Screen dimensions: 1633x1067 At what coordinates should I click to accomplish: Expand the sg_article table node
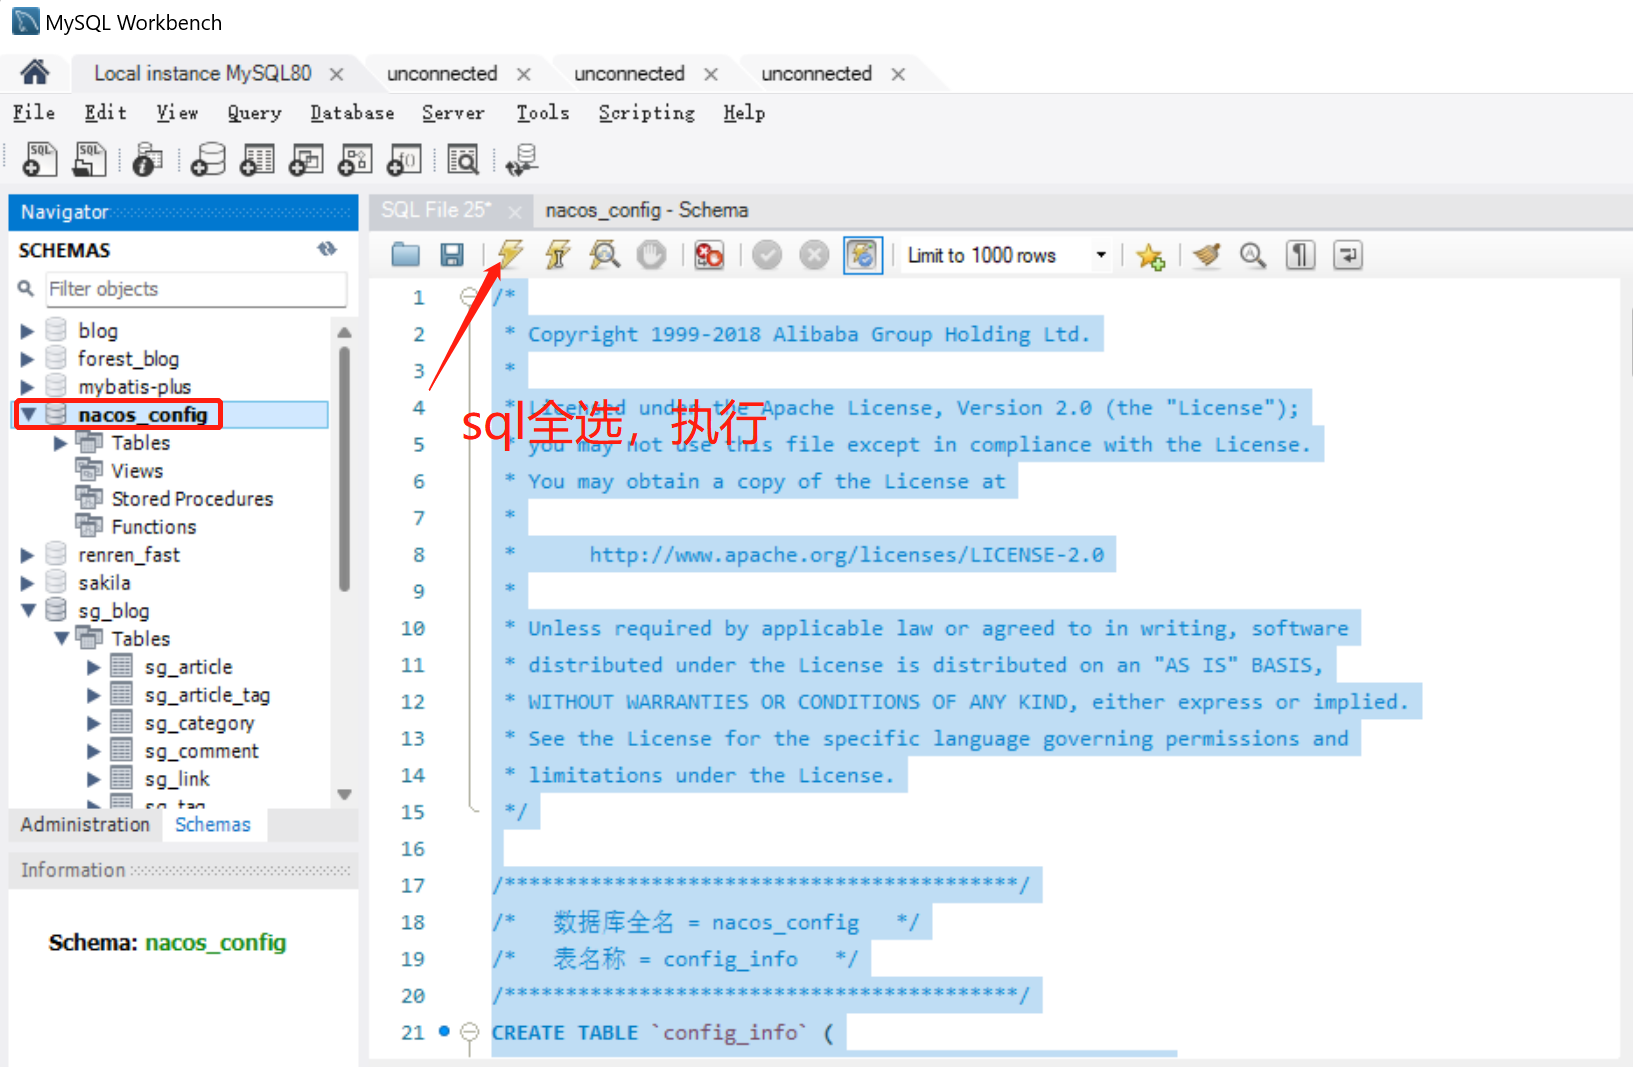93,667
